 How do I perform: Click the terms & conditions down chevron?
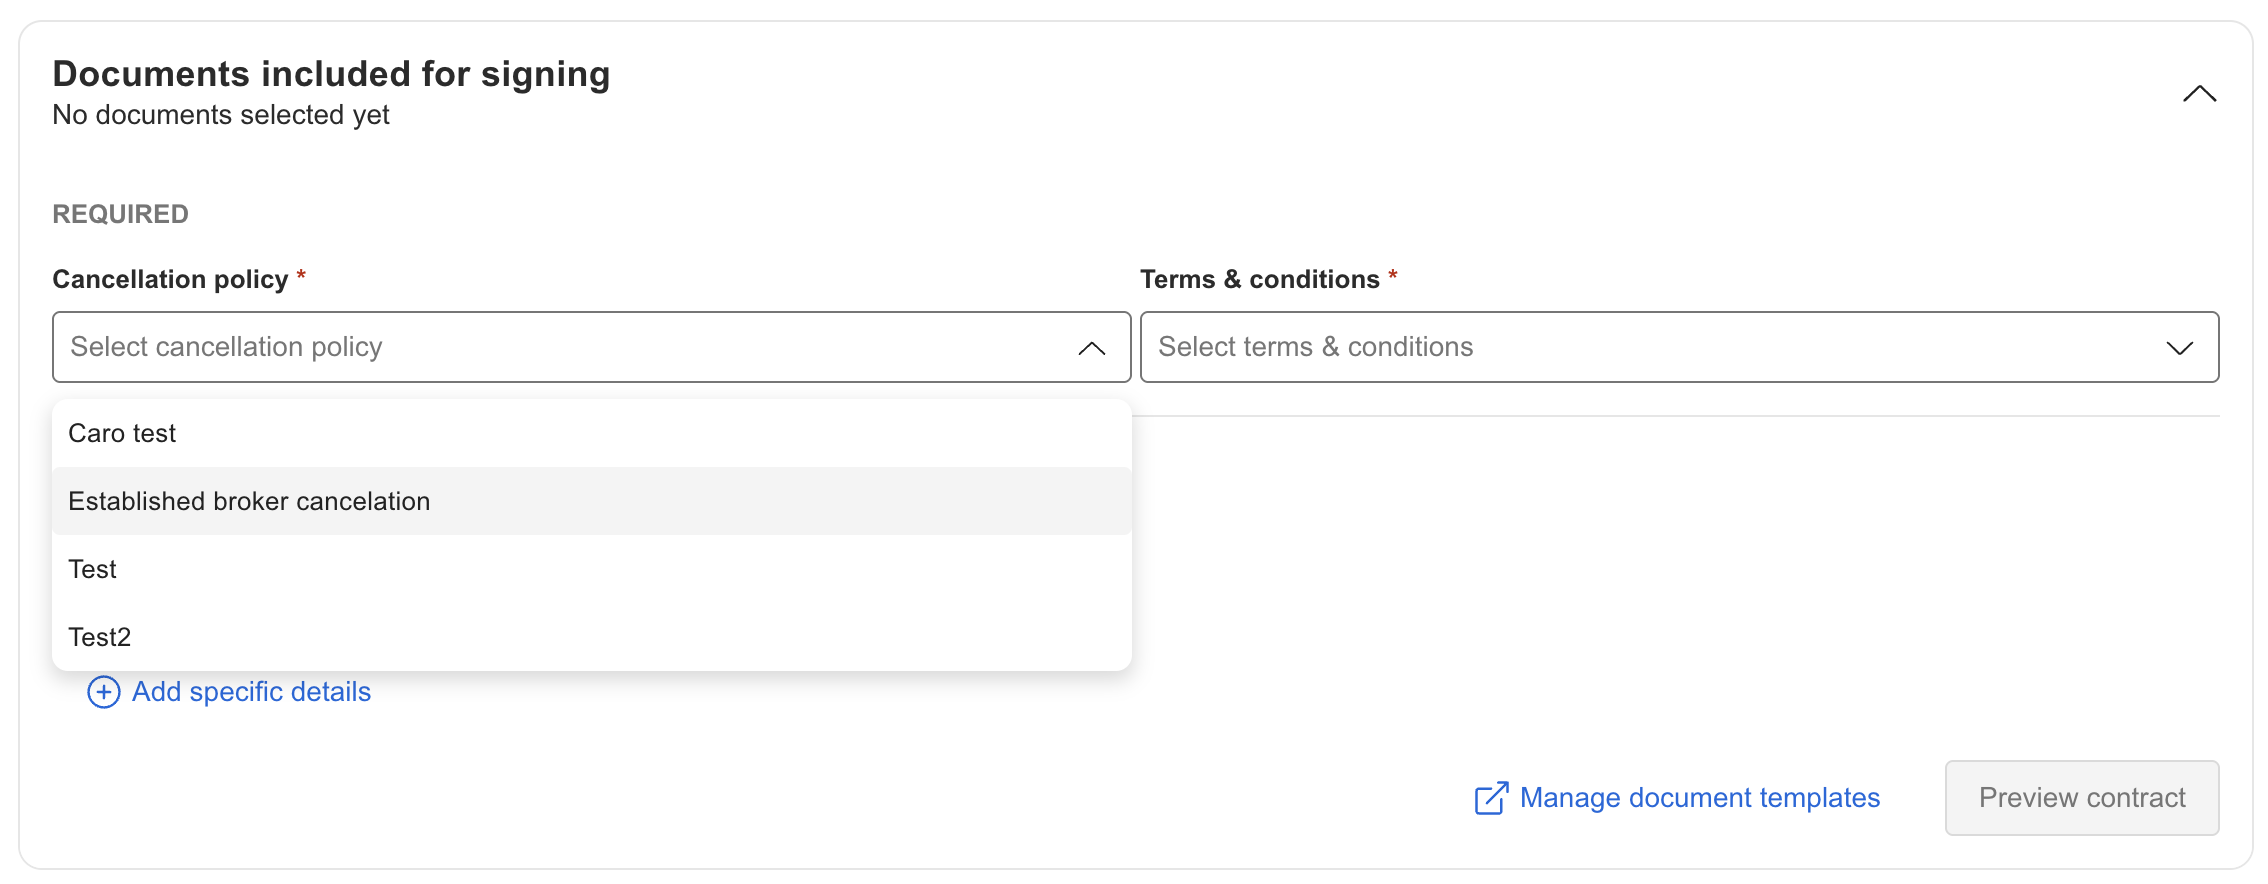click(2180, 348)
